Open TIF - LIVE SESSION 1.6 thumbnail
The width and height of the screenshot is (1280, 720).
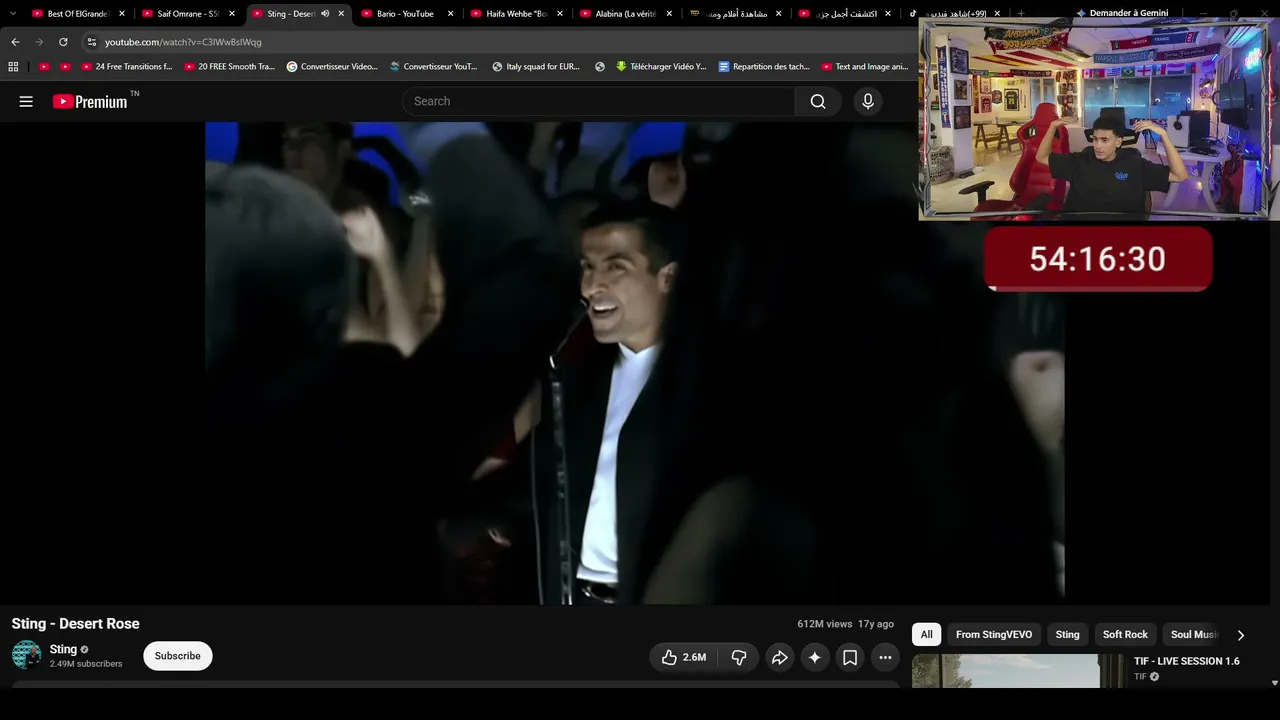1019,671
